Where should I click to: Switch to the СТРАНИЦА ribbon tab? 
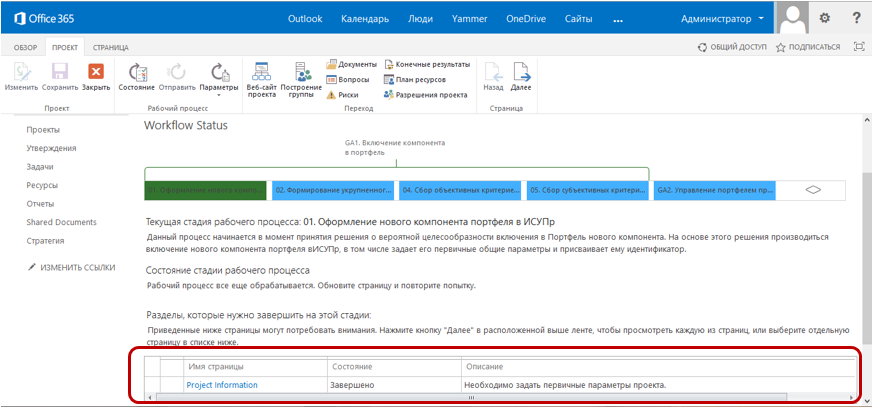(111, 47)
